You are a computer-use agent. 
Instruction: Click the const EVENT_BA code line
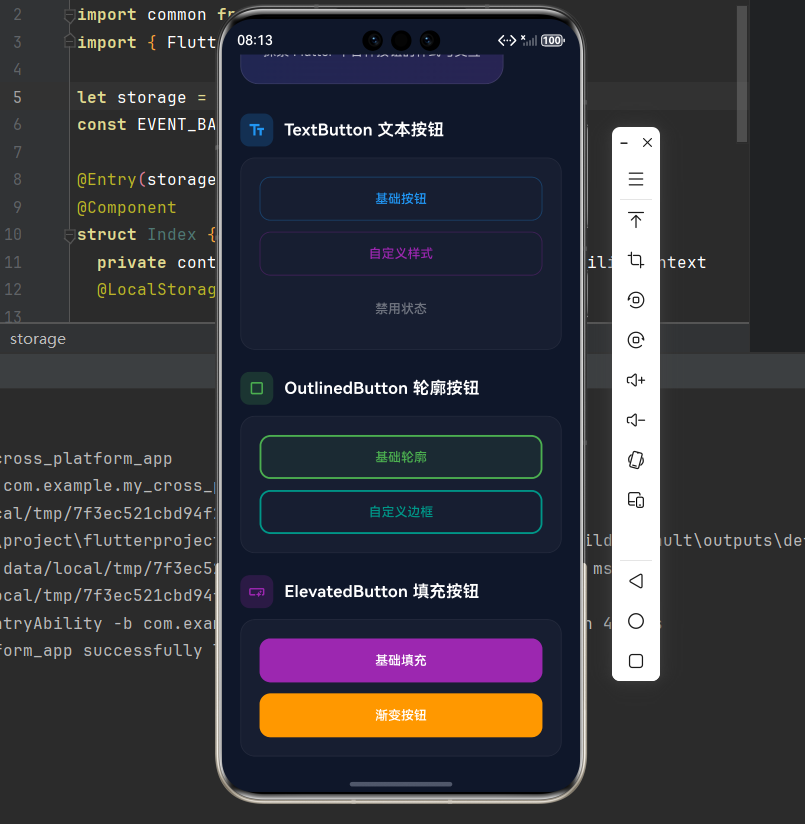(x=147, y=125)
